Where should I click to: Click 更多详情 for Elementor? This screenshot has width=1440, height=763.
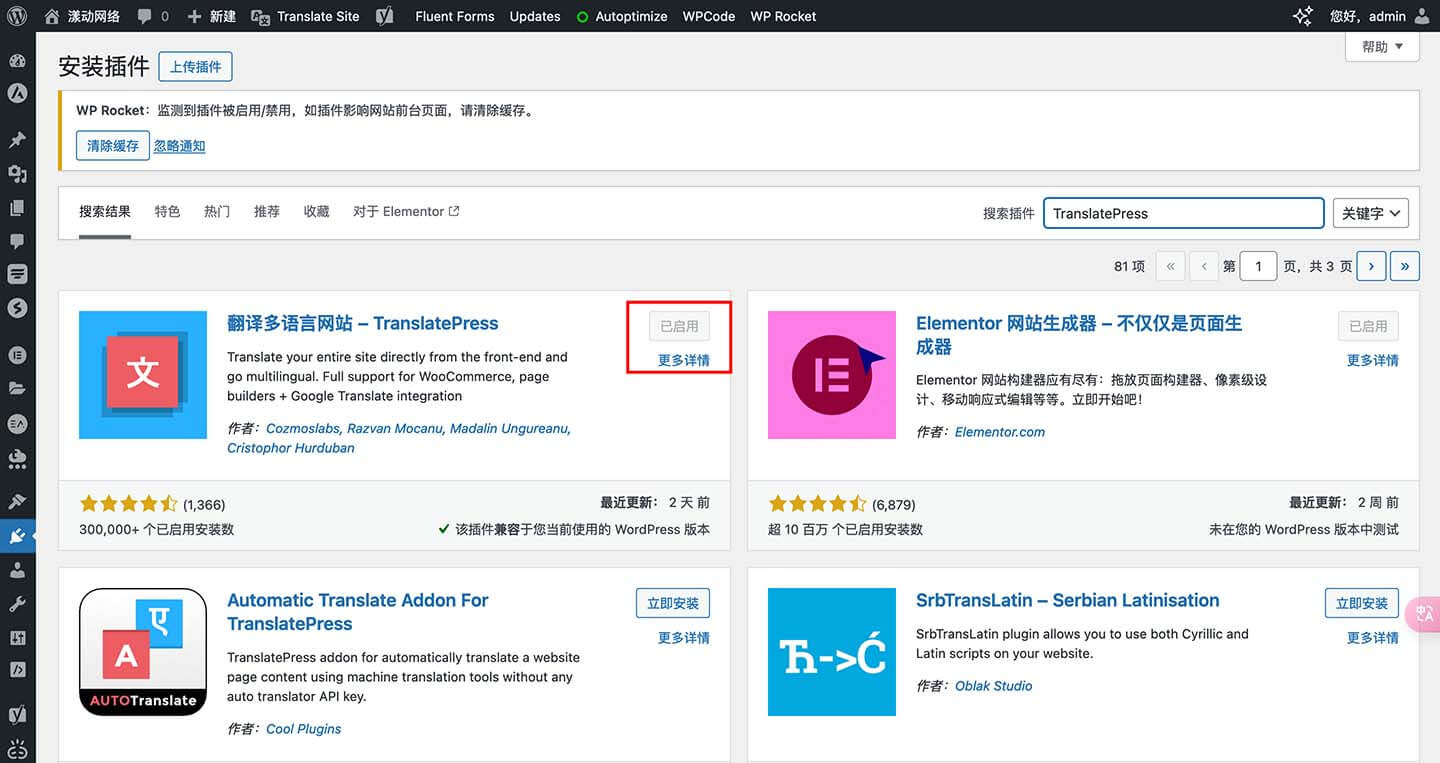(x=1373, y=360)
